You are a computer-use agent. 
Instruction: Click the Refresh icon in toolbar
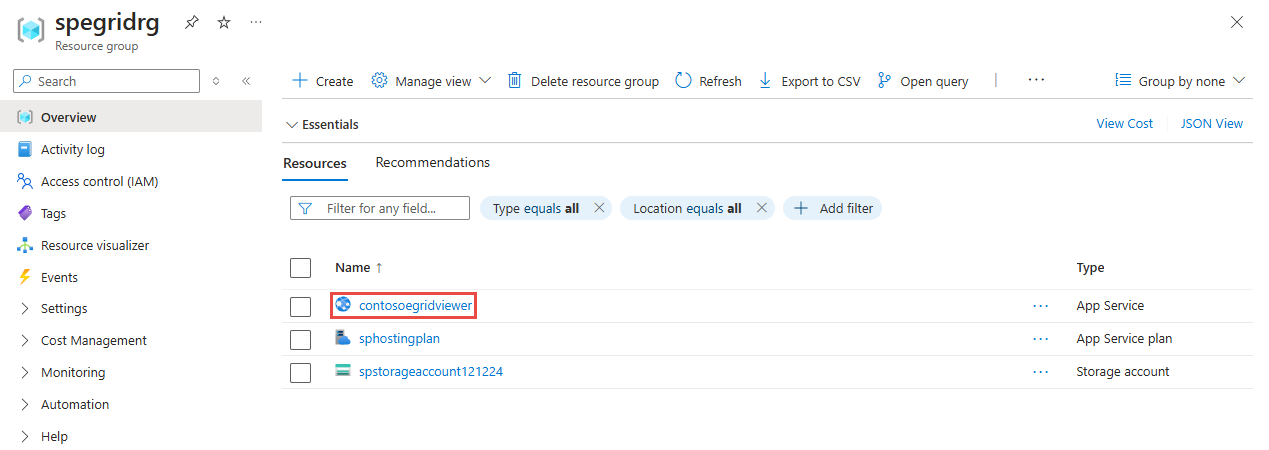point(684,81)
